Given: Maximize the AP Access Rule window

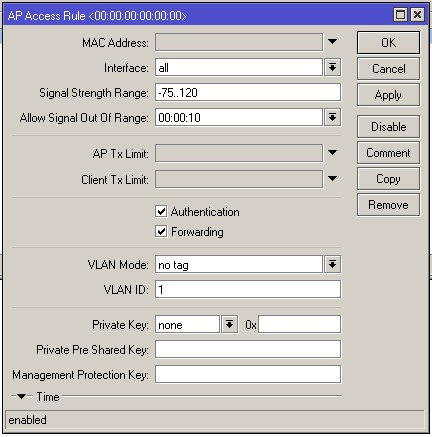Looking at the screenshot, I should pyautogui.click(x=400, y=15).
